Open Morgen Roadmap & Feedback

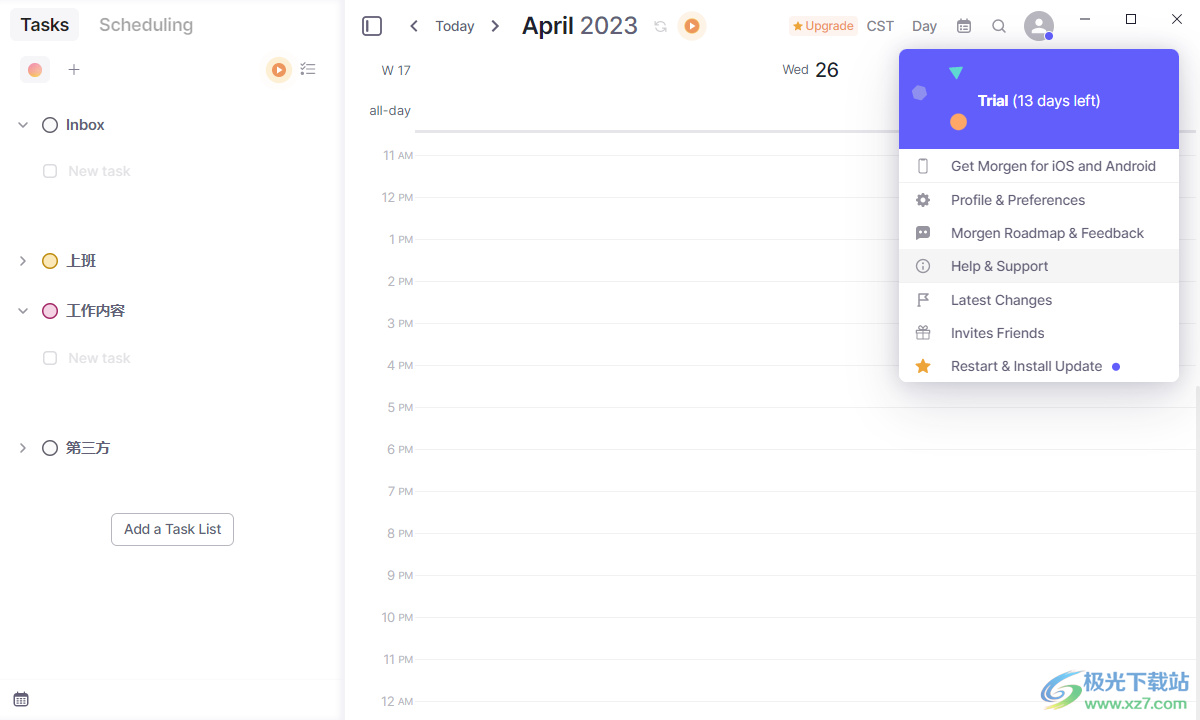click(x=1039, y=233)
